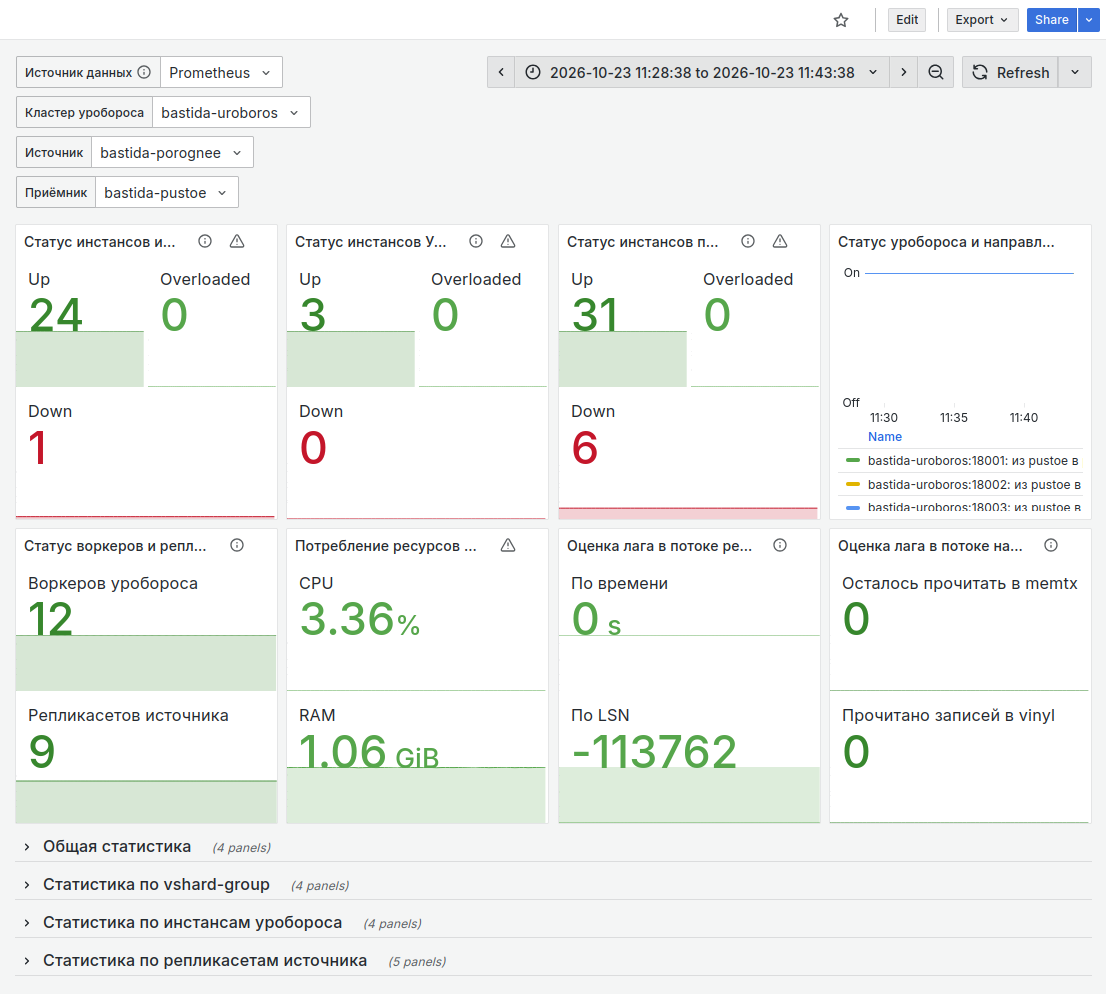
Task: Click Name legend header in status panel
Action: tap(885, 437)
